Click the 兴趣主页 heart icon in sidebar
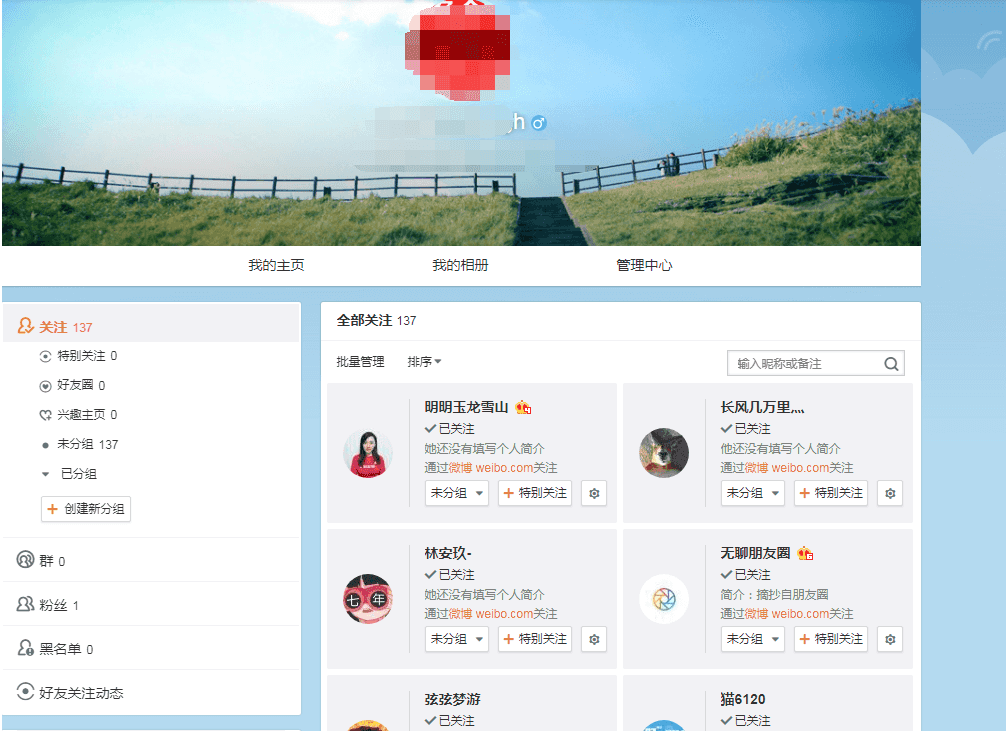The height and width of the screenshot is (731, 1006). (45, 415)
